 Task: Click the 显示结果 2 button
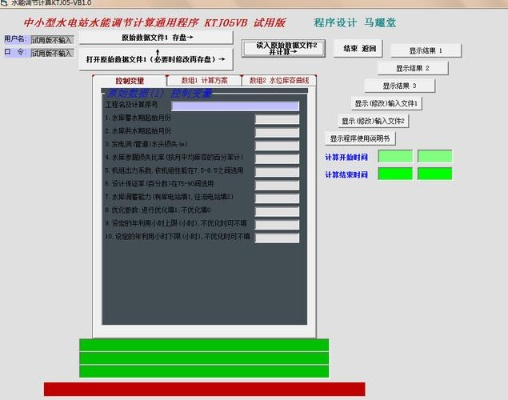click(x=413, y=68)
